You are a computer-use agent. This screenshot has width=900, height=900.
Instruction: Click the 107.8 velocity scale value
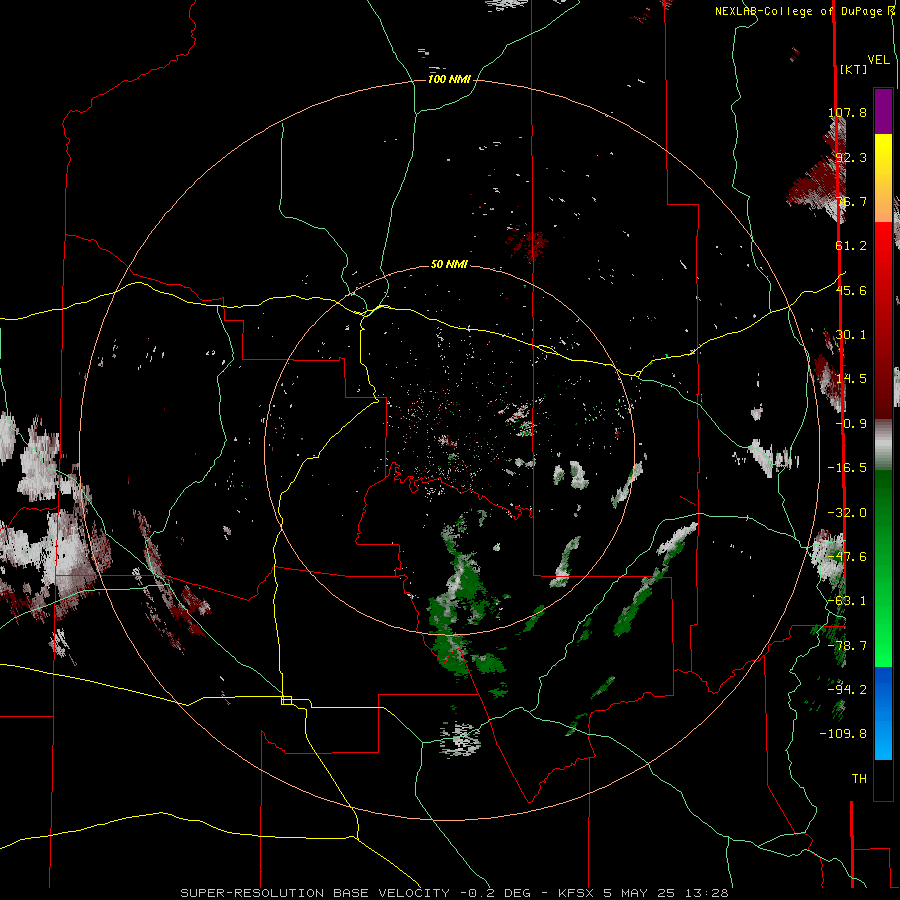pos(847,112)
